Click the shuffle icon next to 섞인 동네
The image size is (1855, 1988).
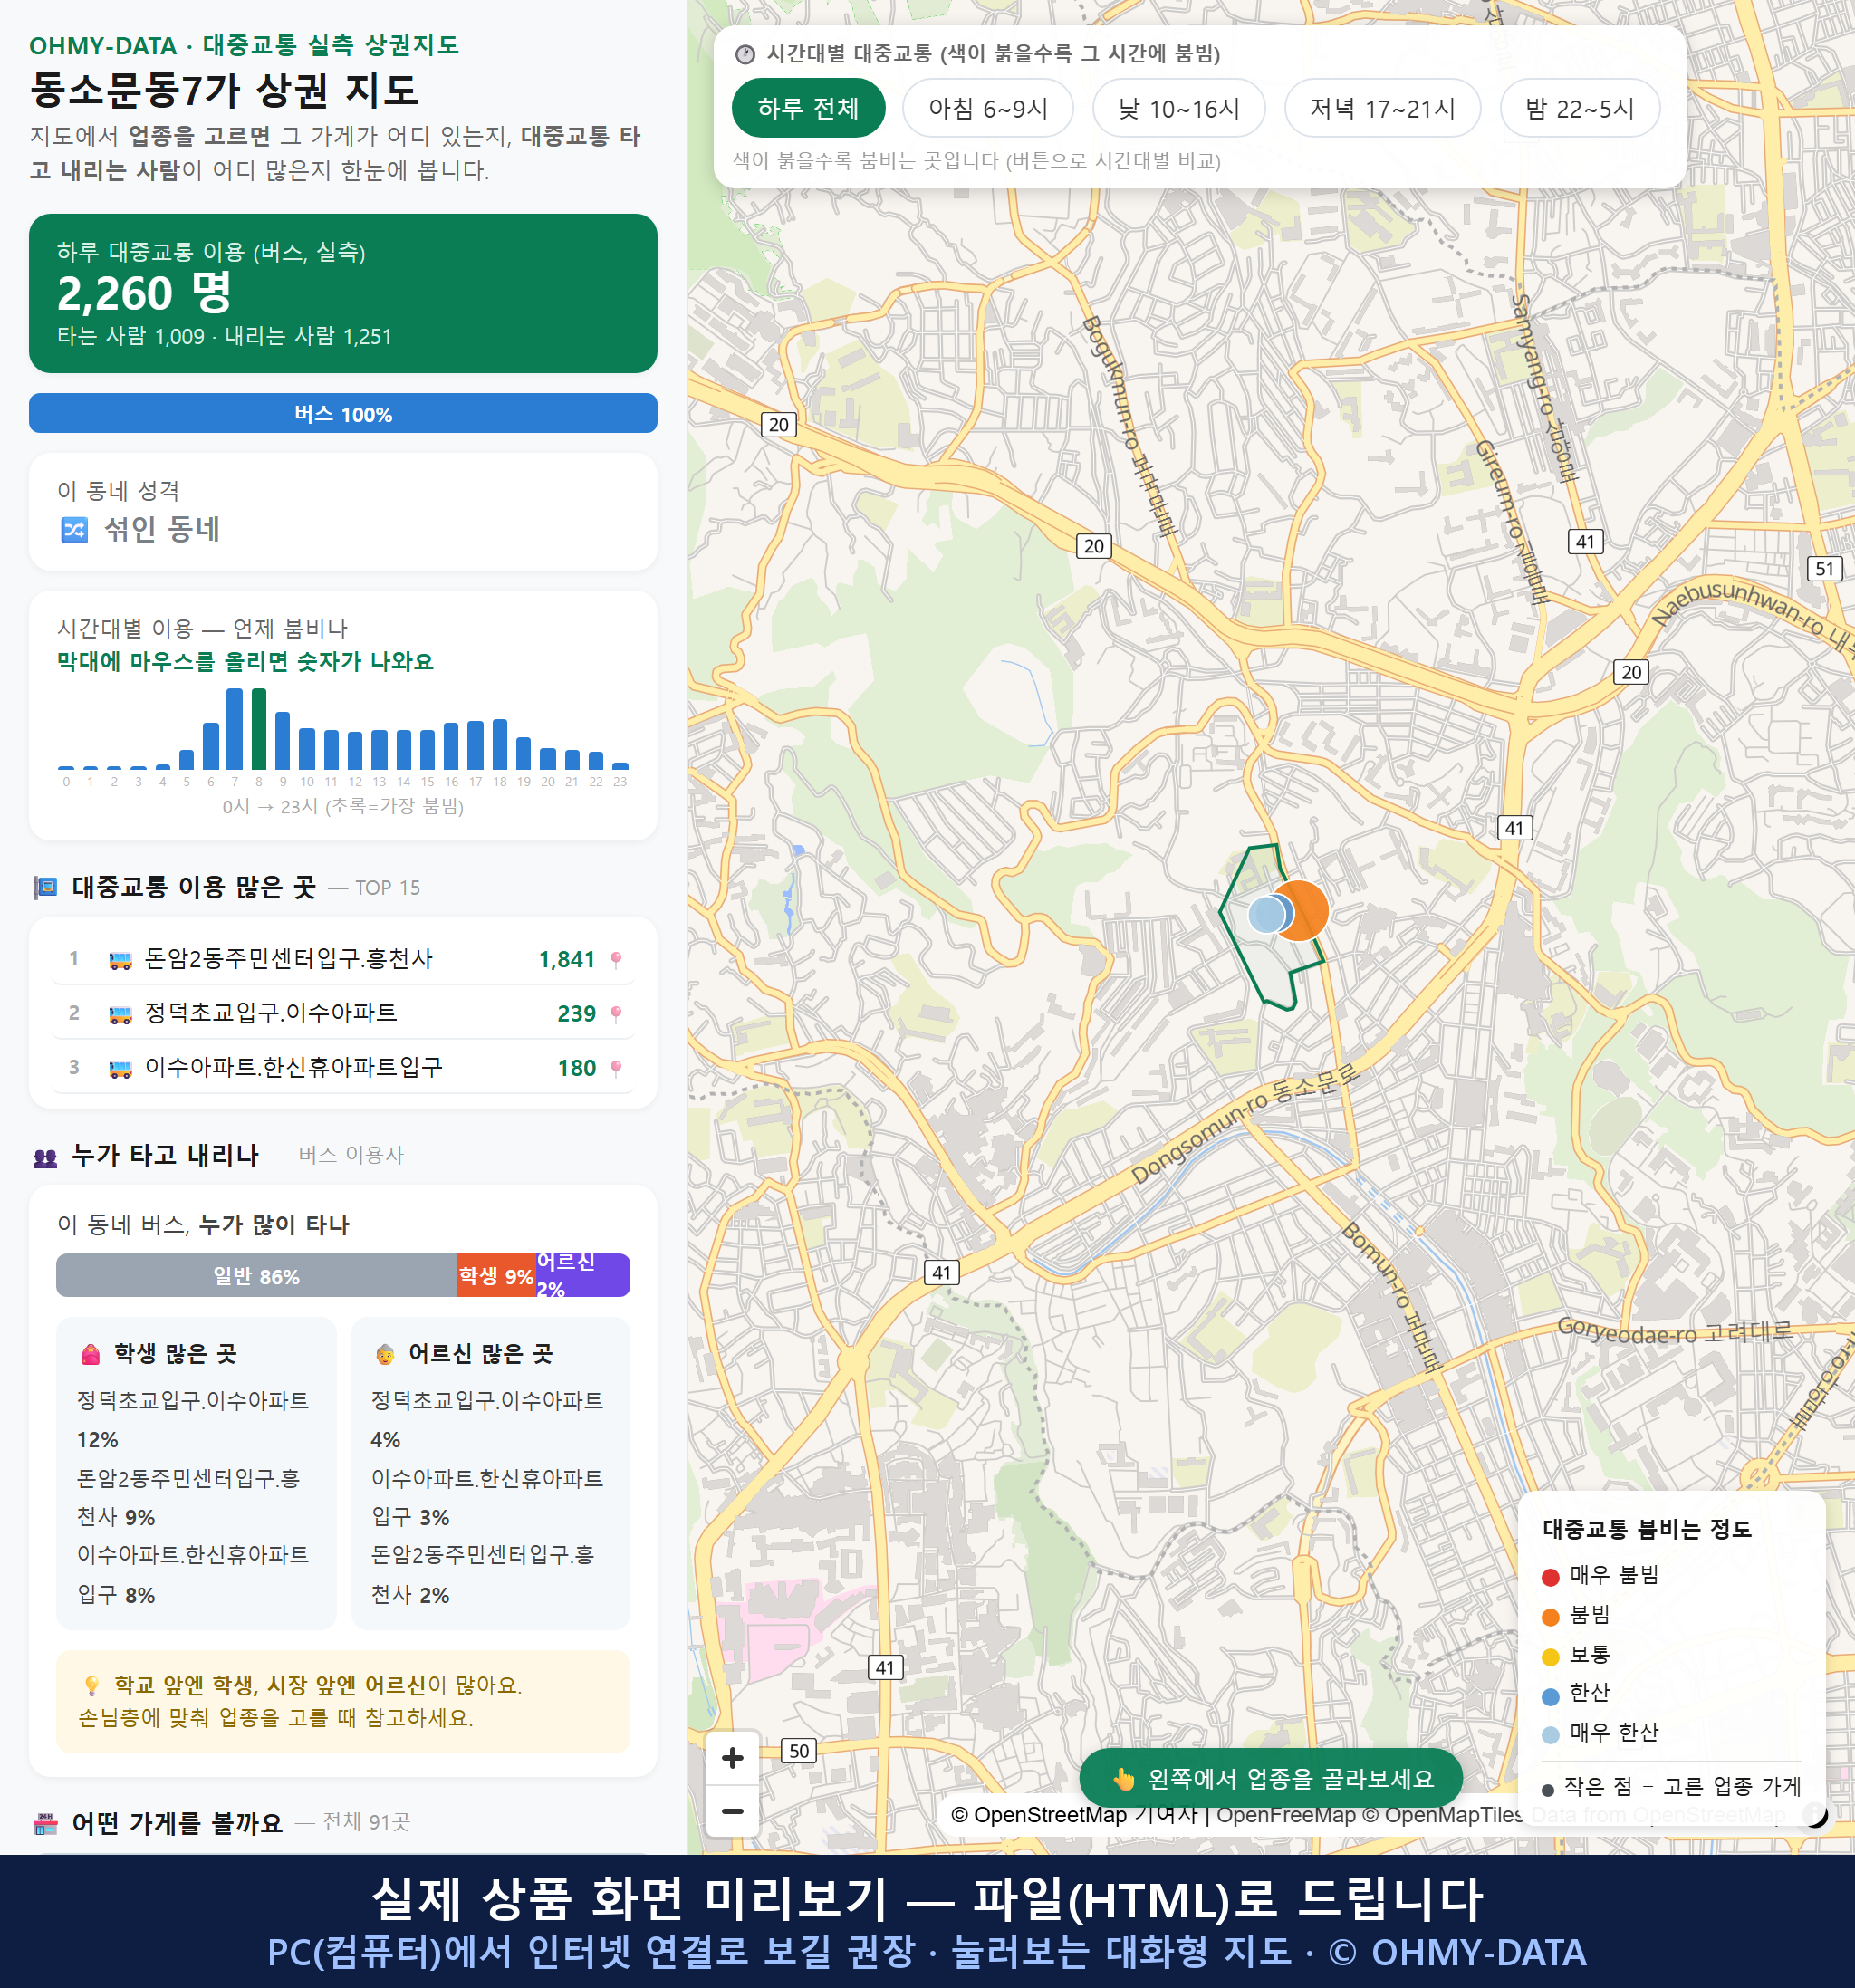(75, 529)
